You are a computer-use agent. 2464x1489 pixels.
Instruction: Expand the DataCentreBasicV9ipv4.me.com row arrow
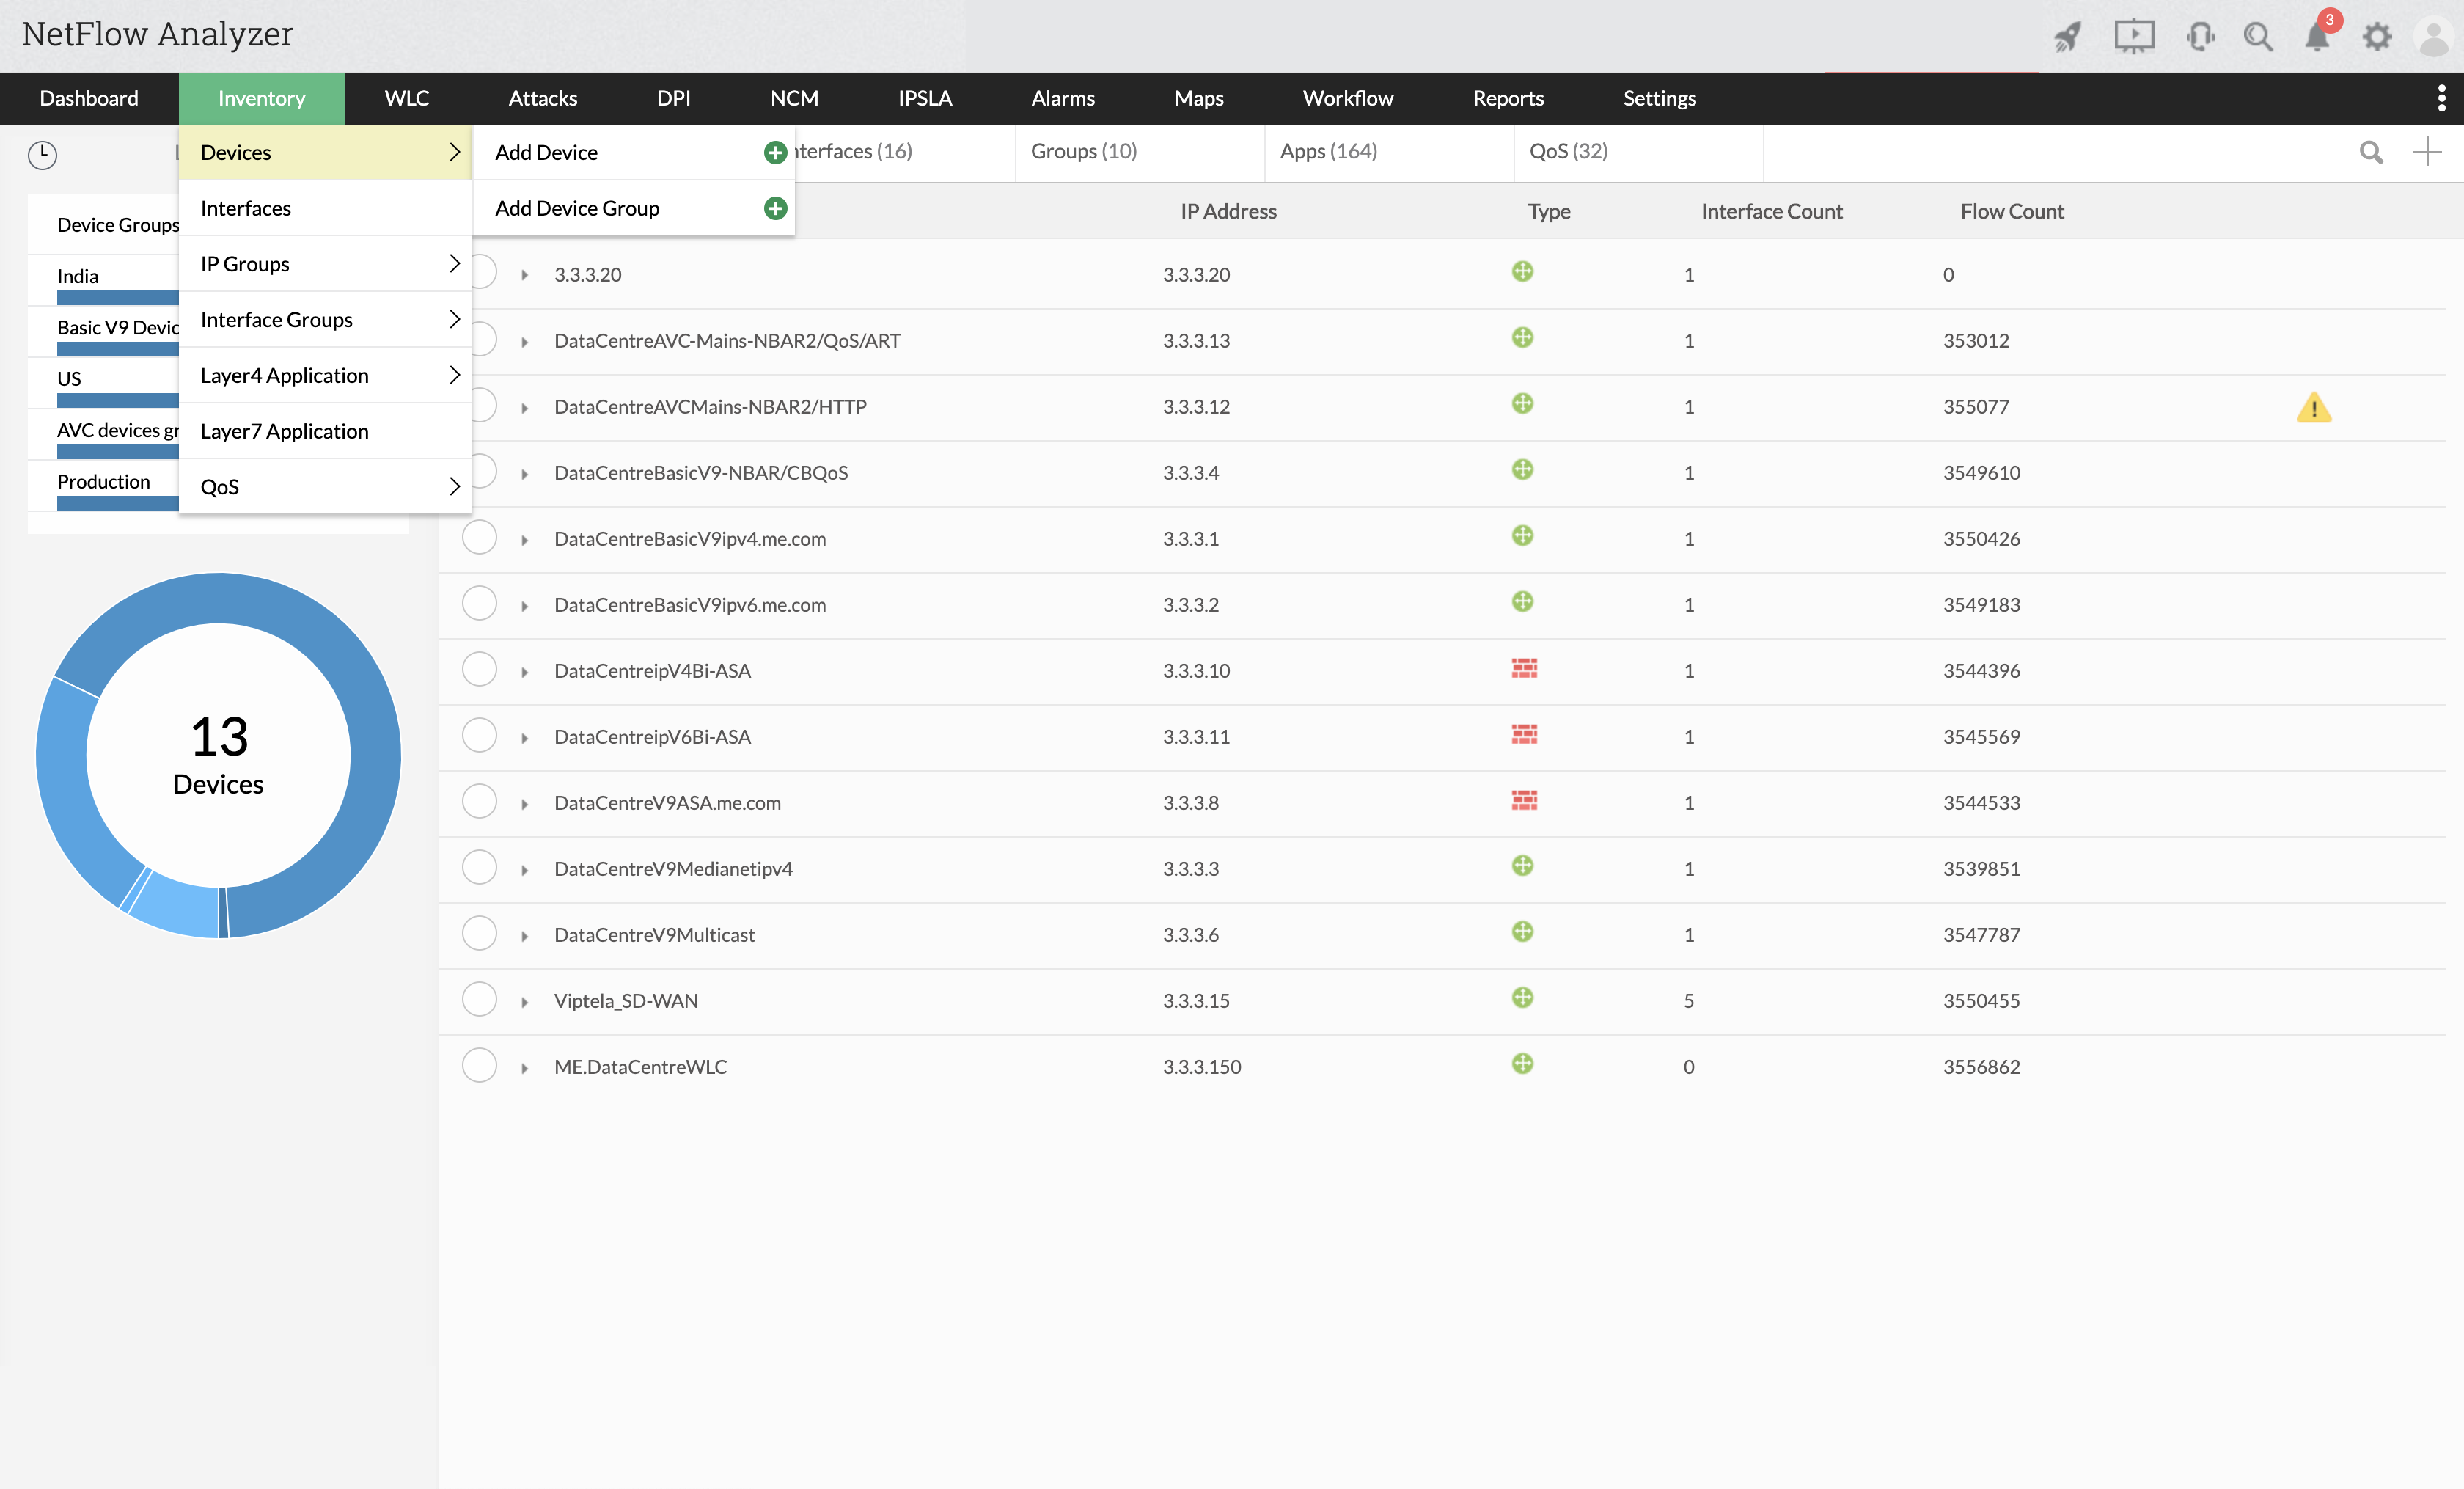tap(524, 540)
